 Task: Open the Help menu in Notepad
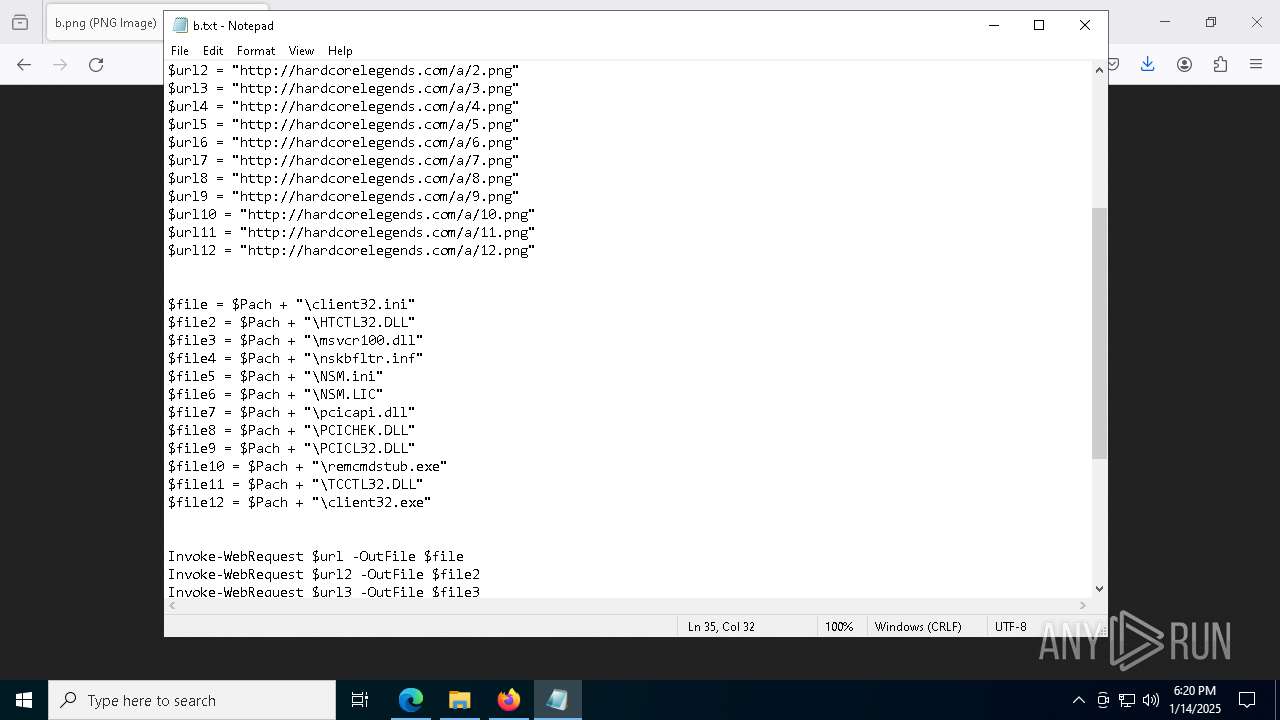pyautogui.click(x=340, y=51)
